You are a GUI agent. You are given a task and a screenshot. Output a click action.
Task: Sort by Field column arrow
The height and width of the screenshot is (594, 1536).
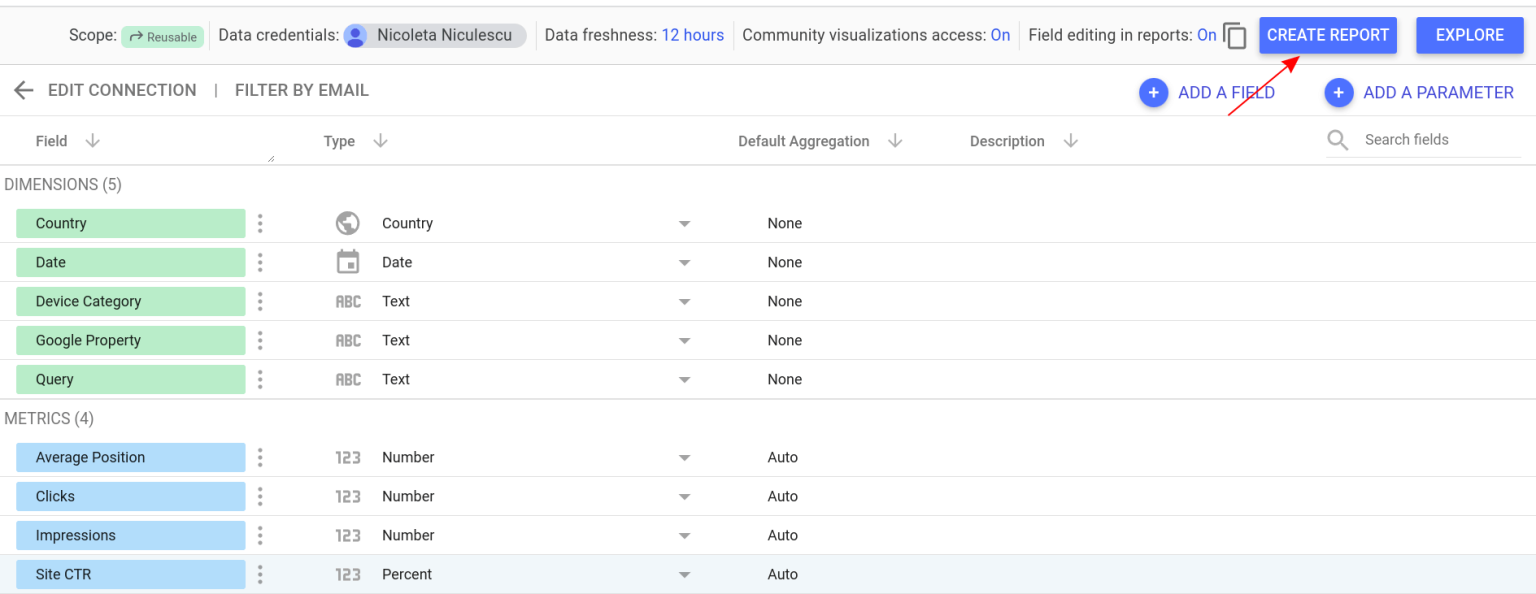coord(93,141)
